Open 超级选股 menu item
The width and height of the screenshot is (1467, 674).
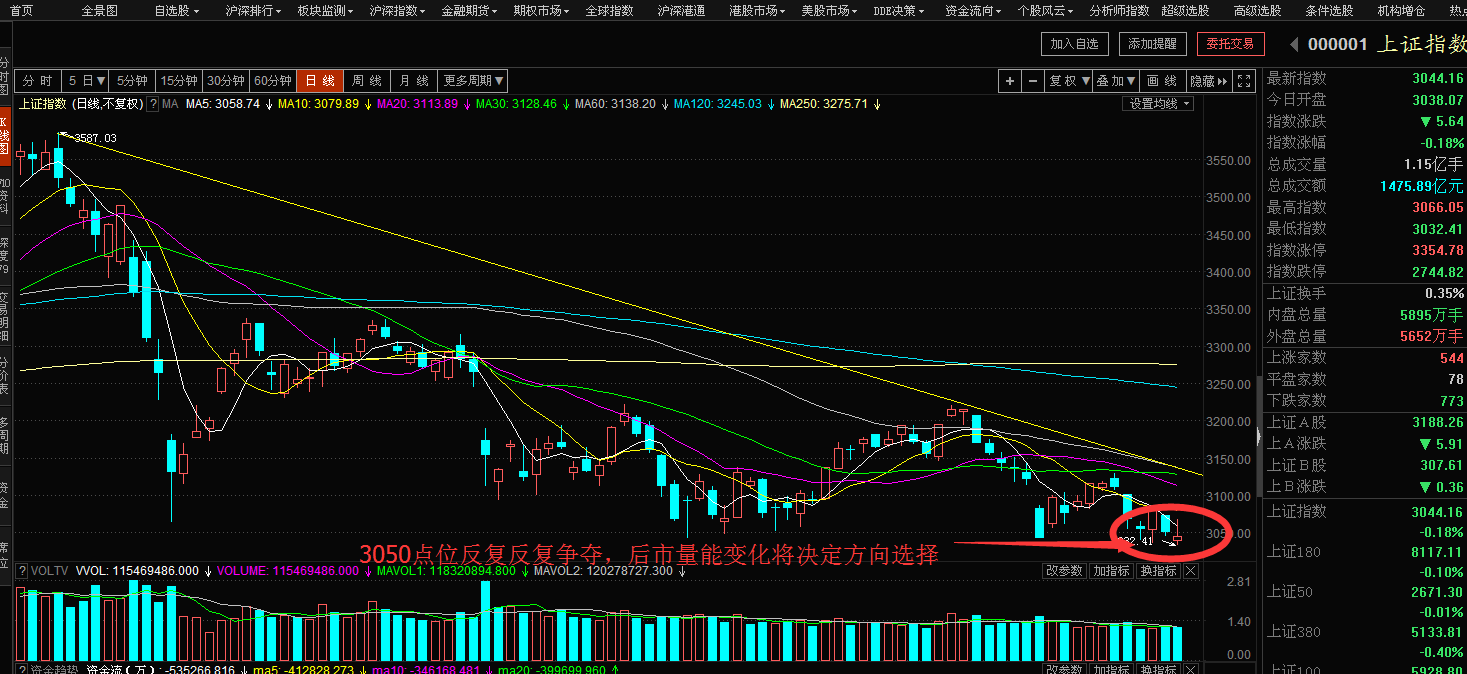(x=1186, y=10)
